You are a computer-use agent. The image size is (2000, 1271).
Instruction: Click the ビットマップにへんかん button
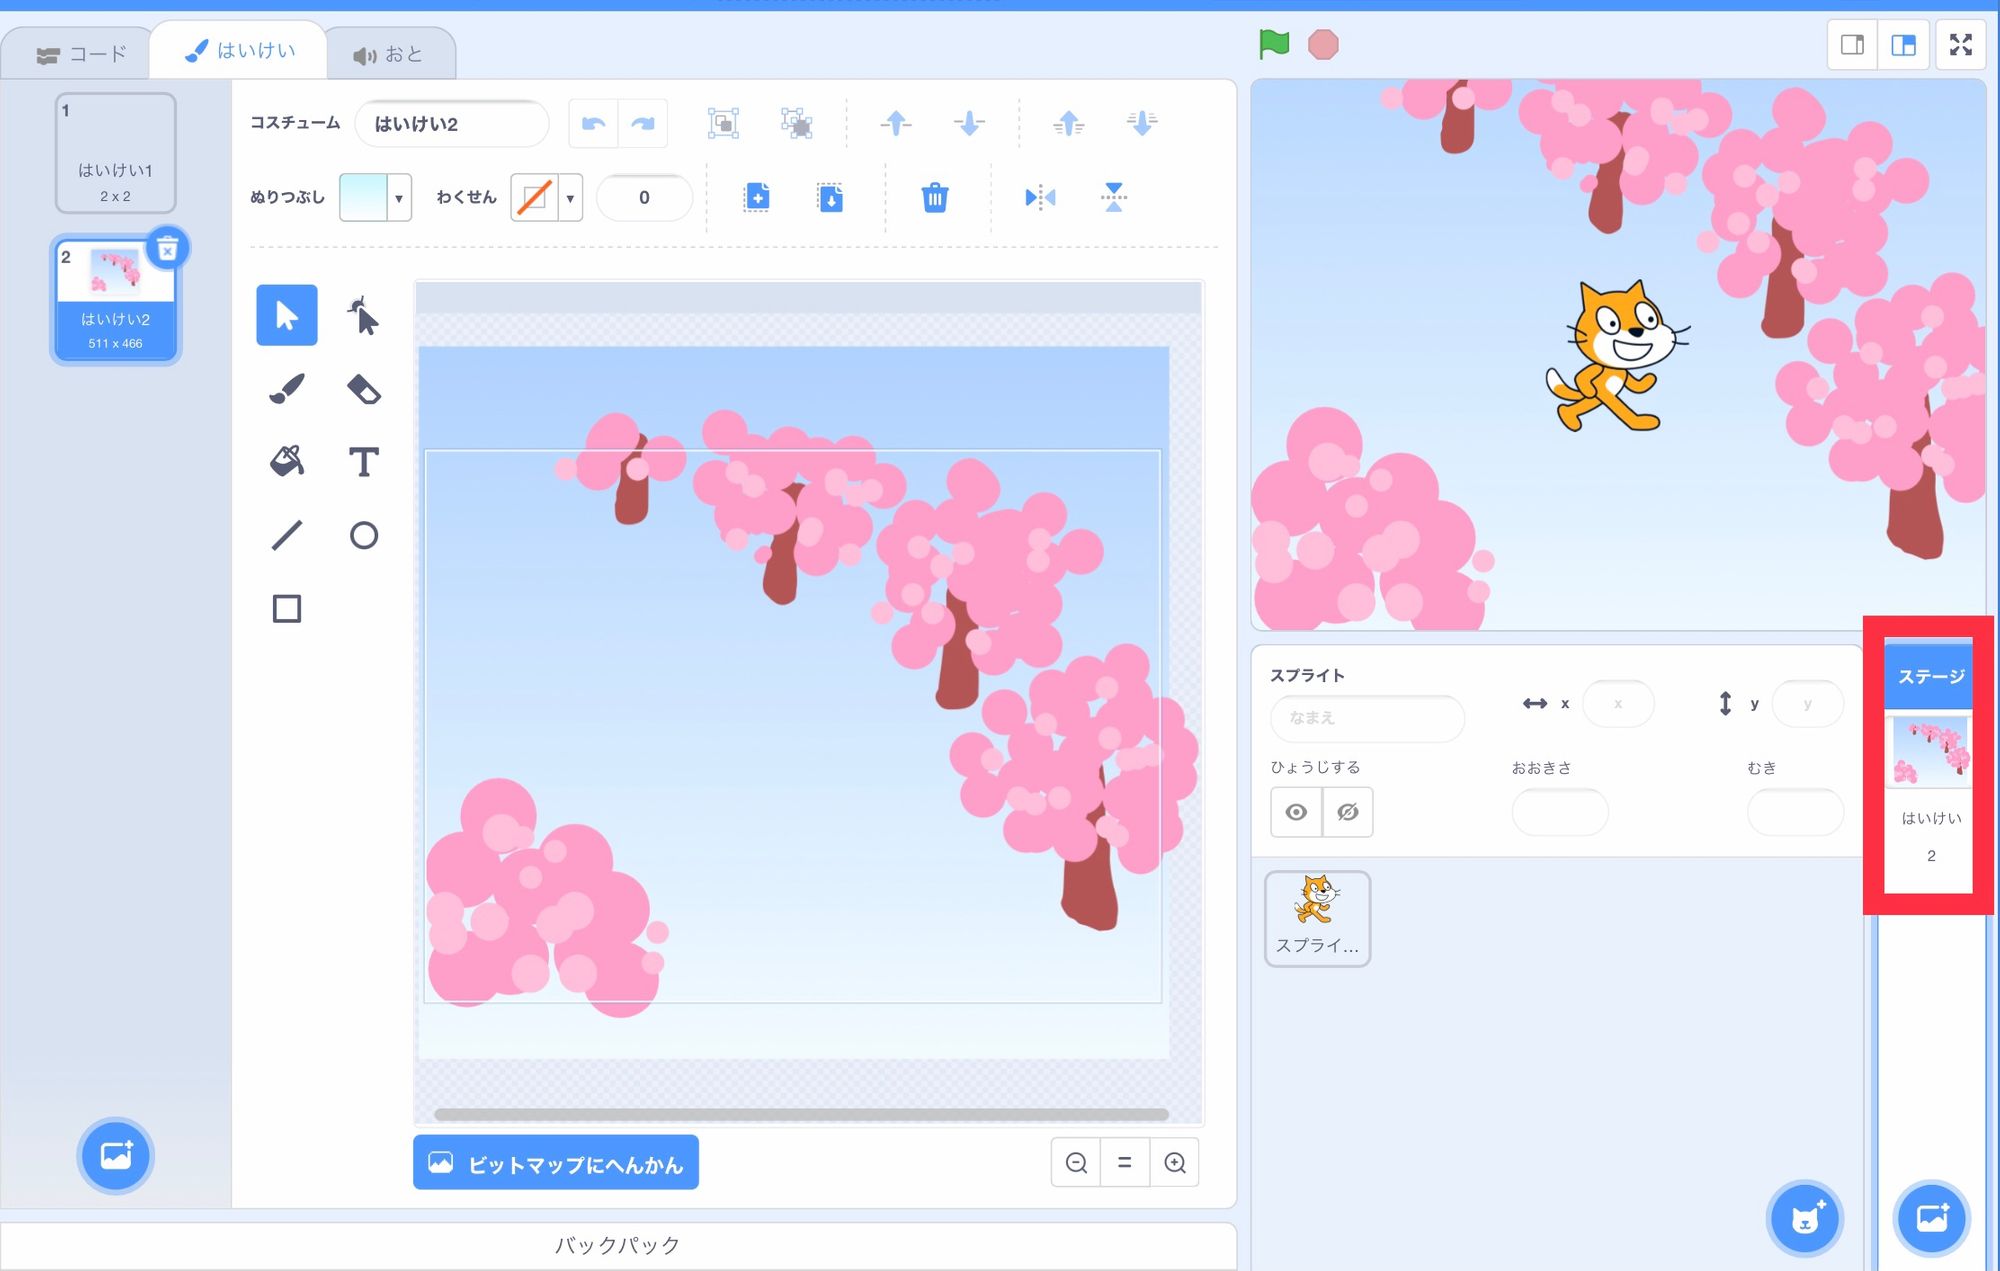click(556, 1162)
